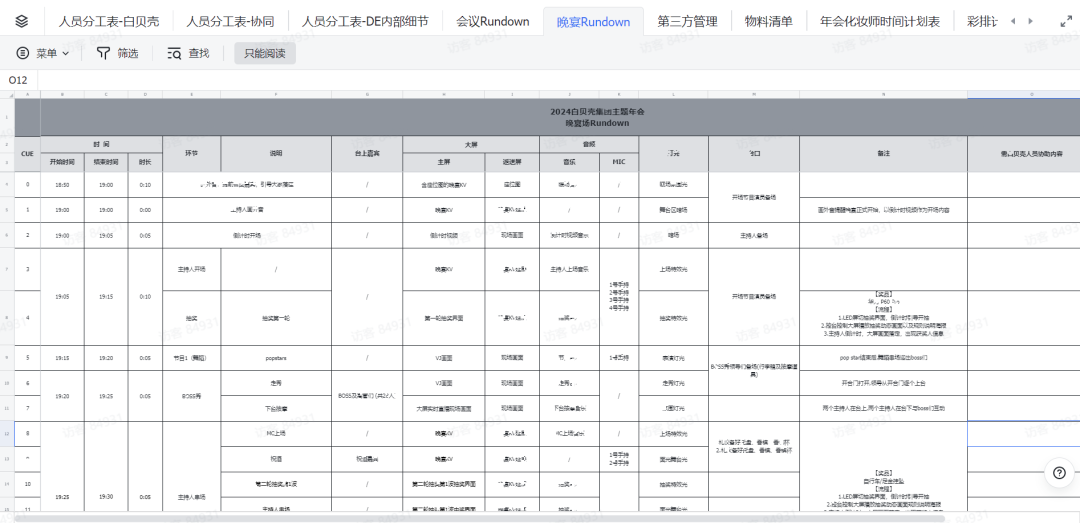
Task: Select the 晚宴Rundown tab
Action: (x=593, y=21)
